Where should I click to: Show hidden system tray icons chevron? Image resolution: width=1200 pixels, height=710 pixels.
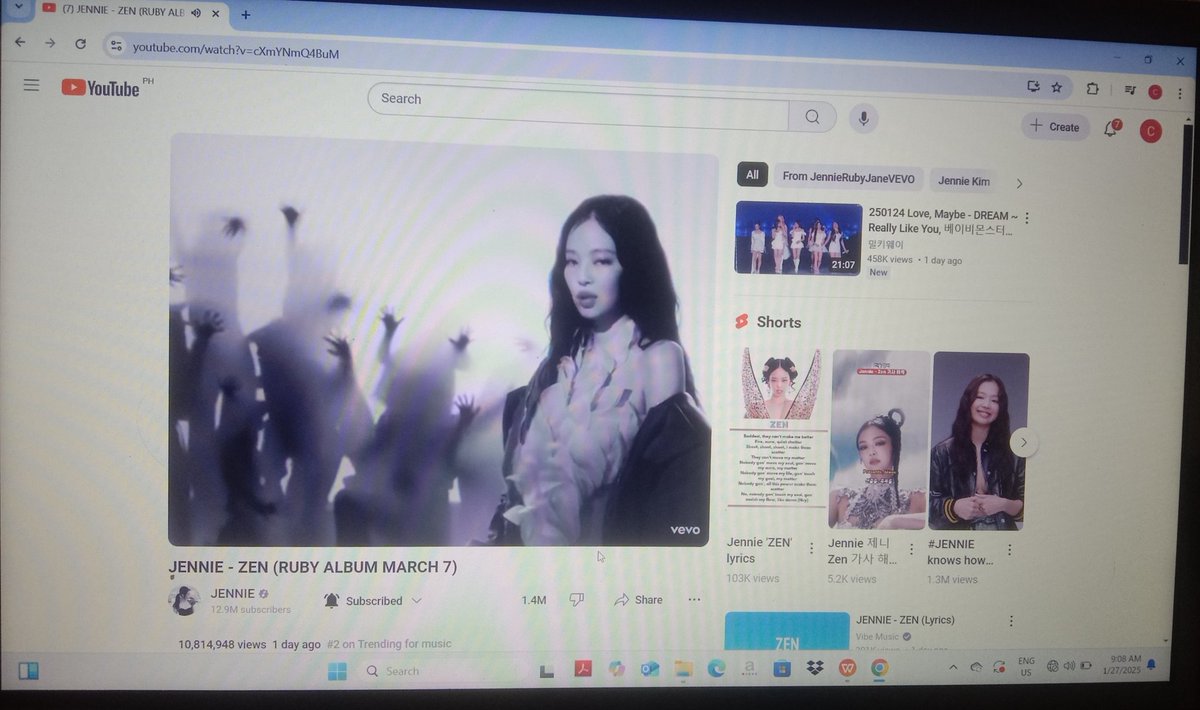951,667
